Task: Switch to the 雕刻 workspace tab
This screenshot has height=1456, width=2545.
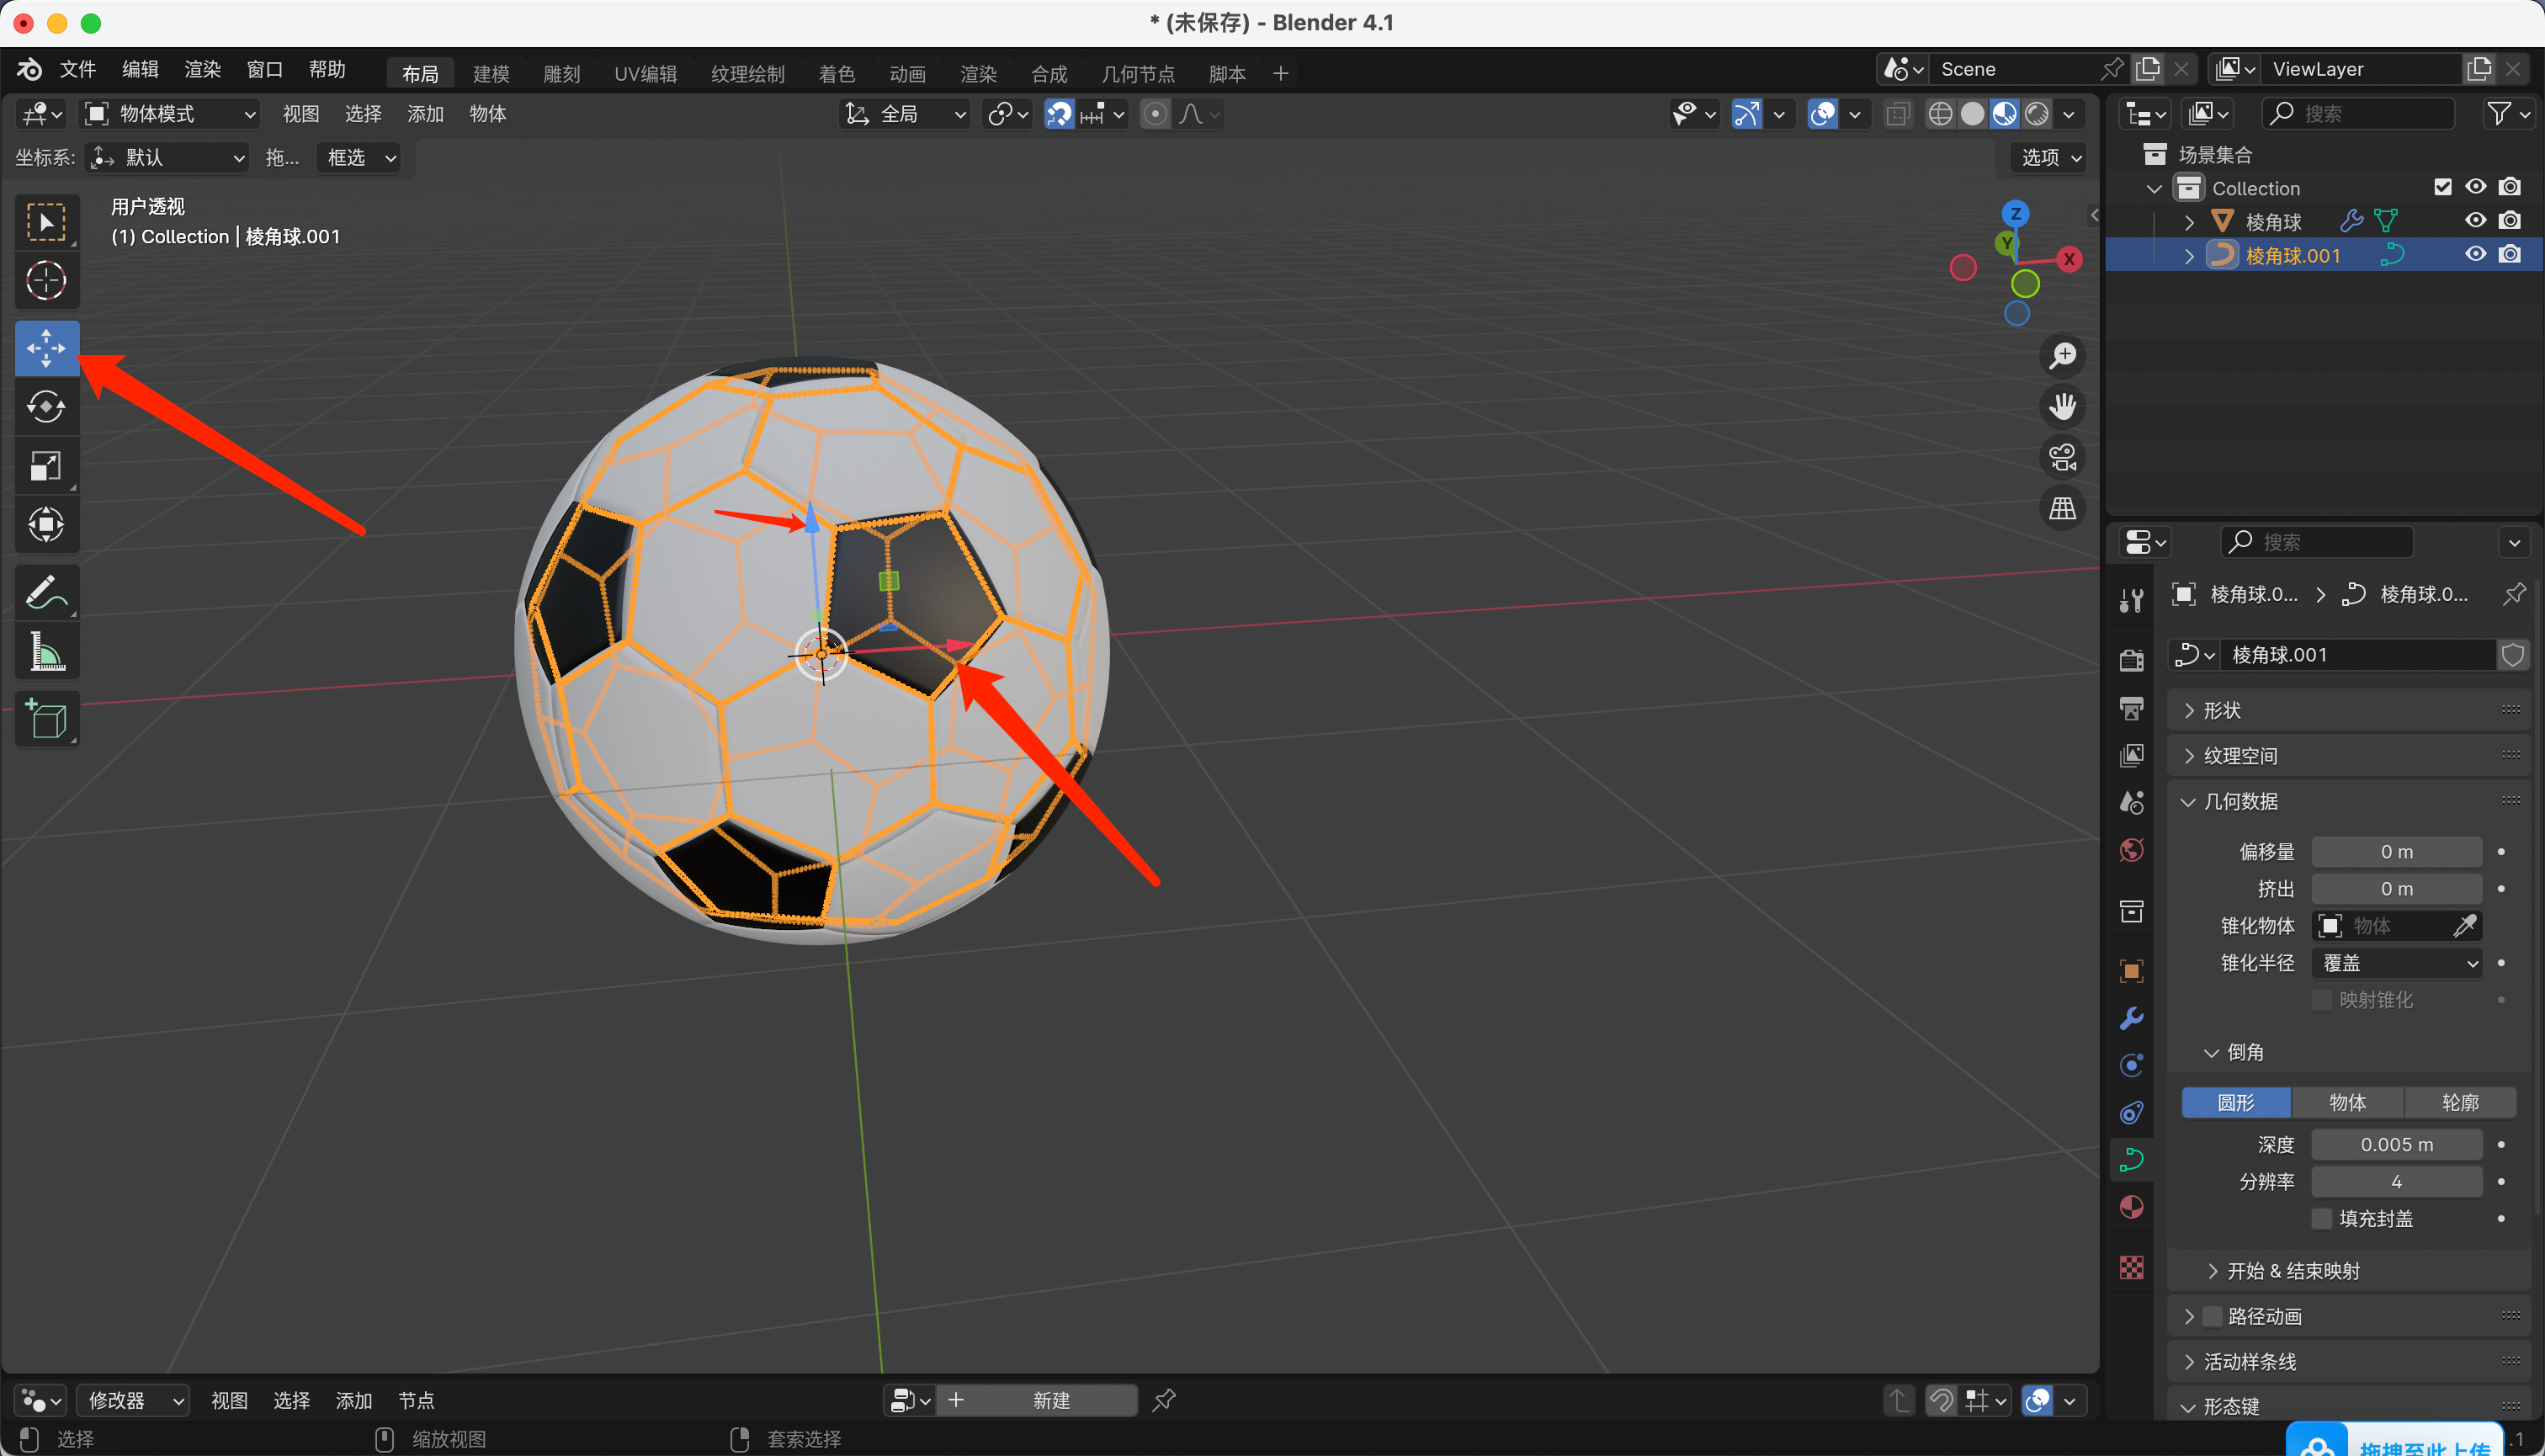Action: tap(561, 73)
